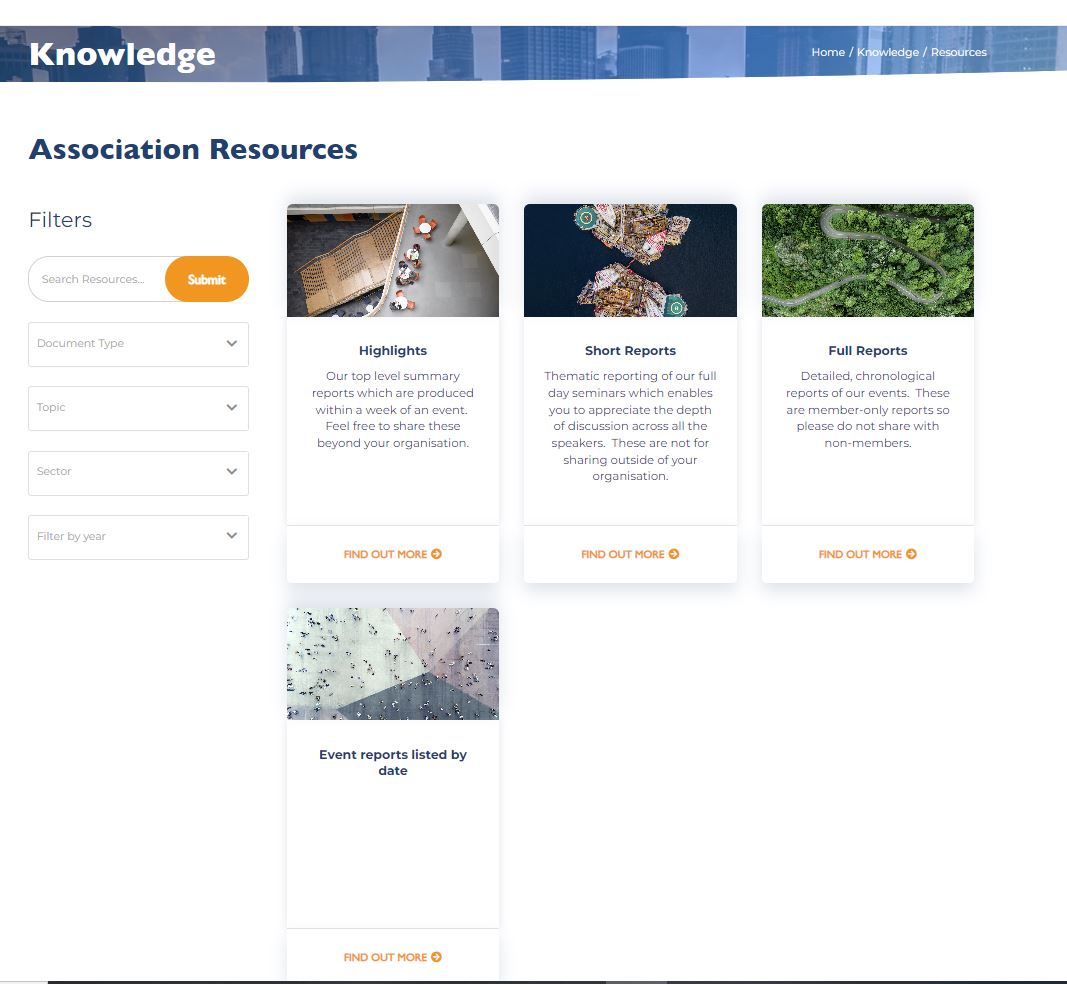Click the Short Reports card title
The width and height of the screenshot is (1067, 984).
pos(630,350)
